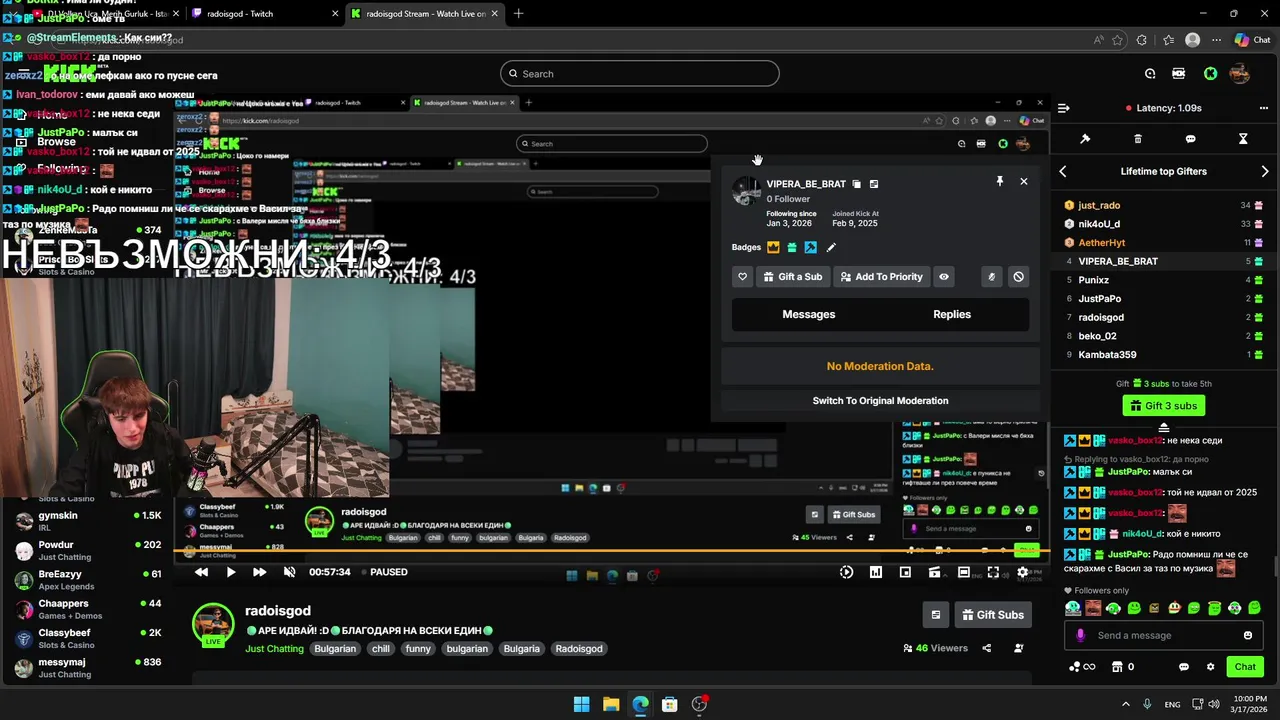Open File Explorer from taskbar
This screenshot has width=1280, height=720.
[610, 704]
